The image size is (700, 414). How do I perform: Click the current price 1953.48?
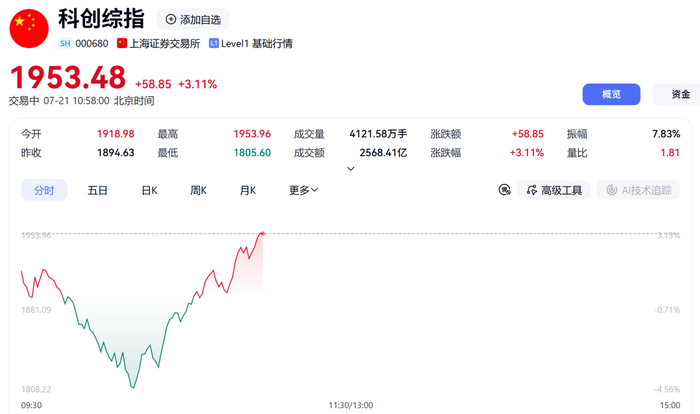point(68,77)
